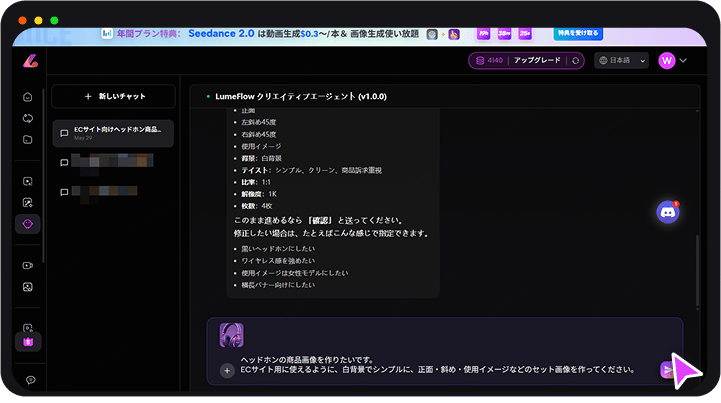The image size is (721, 403).
Task: Click the credits coin icon showing 4140
Action: pyautogui.click(x=480, y=60)
